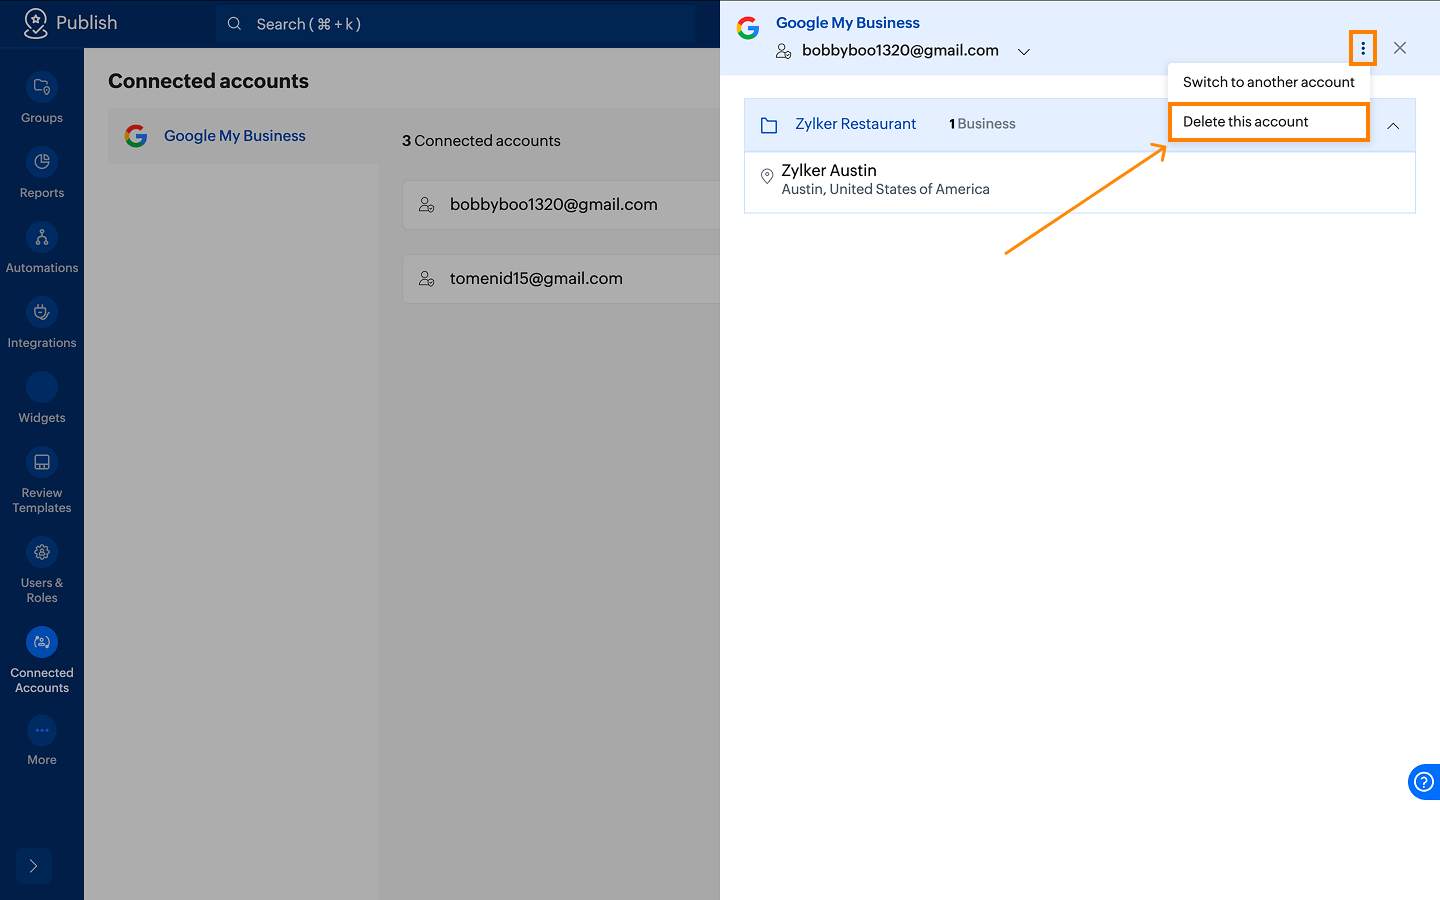Image resolution: width=1440 pixels, height=900 pixels.
Task: Choose Delete this account
Action: pyautogui.click(x=1269, y=122)
